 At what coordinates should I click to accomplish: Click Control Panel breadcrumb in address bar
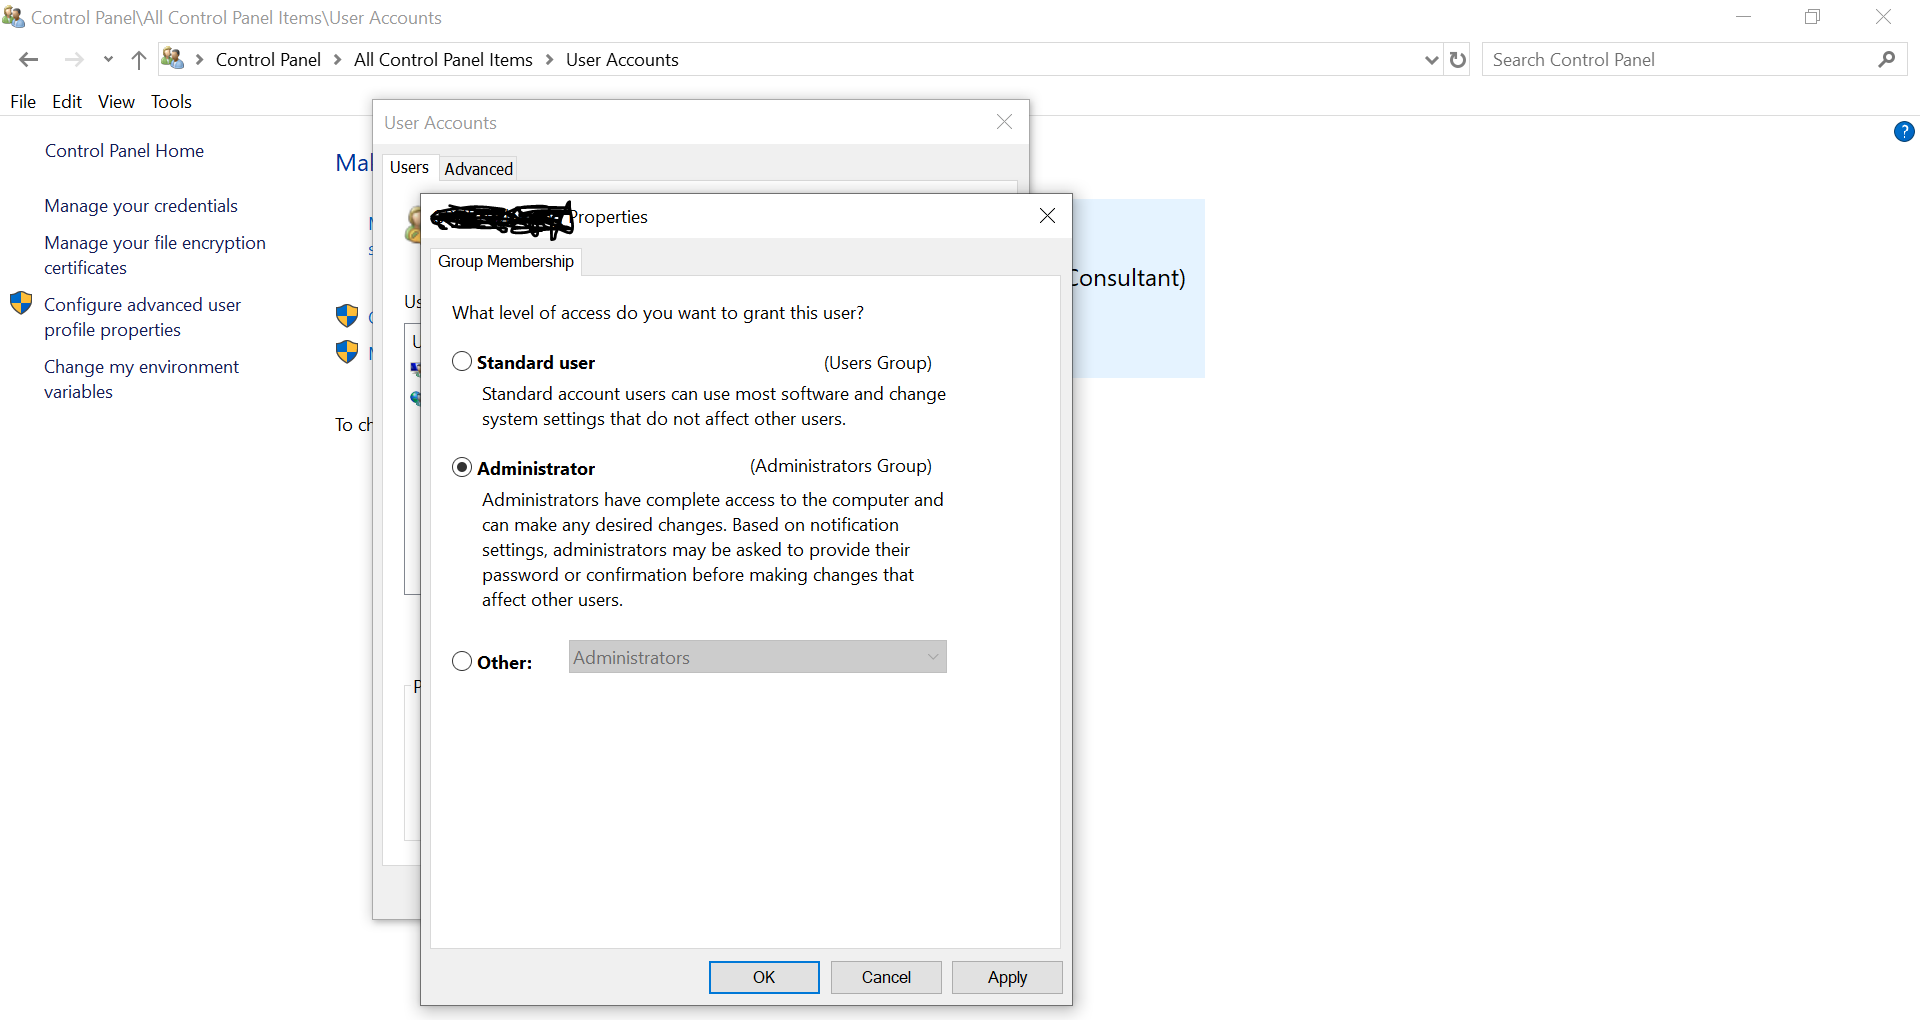click(268, 60)
